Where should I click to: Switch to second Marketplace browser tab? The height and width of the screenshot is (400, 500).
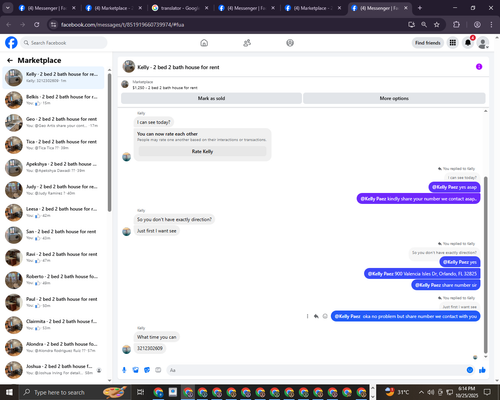313,8
